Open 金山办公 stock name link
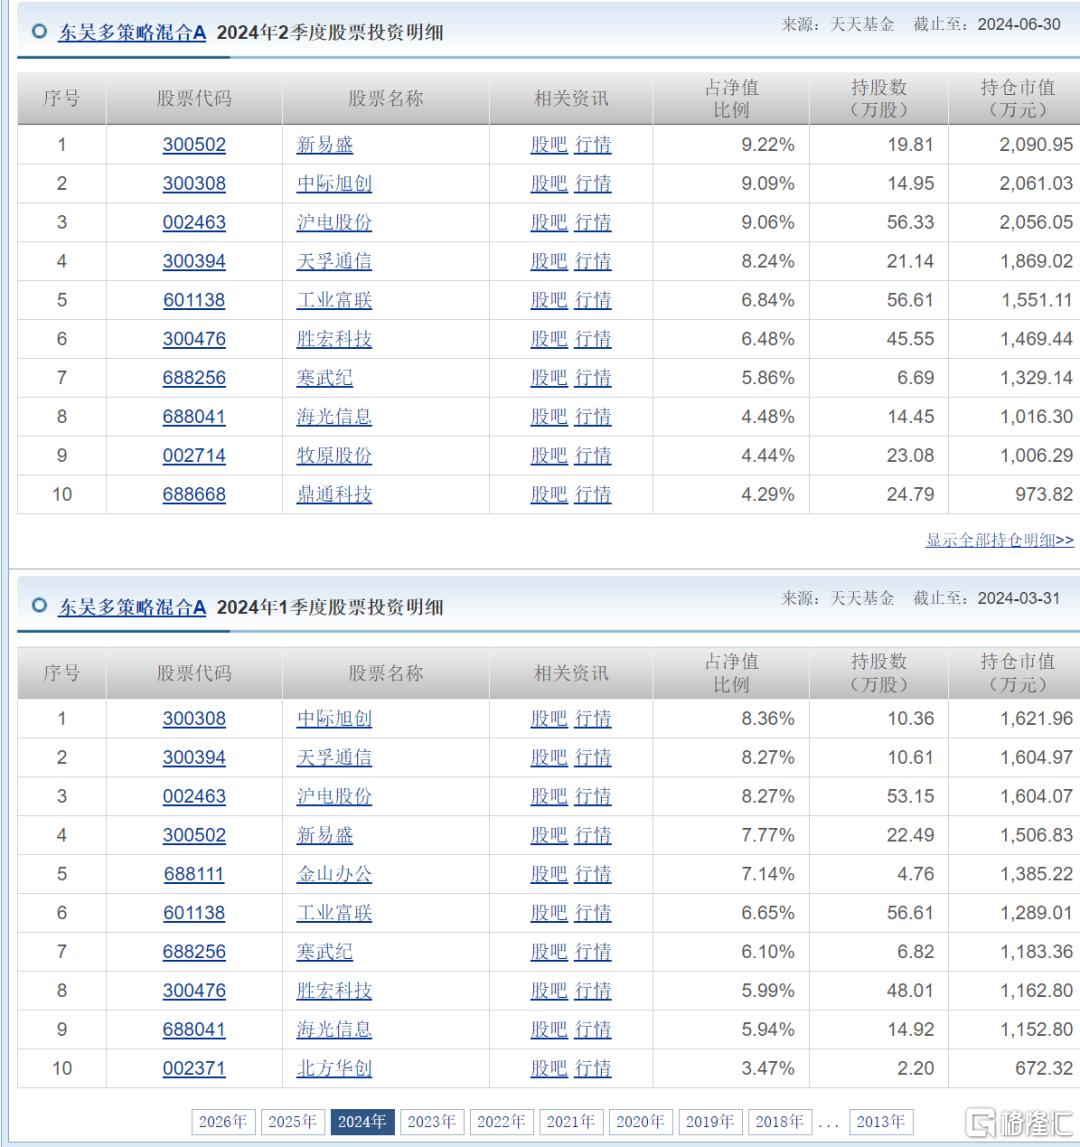 [334, 874]
